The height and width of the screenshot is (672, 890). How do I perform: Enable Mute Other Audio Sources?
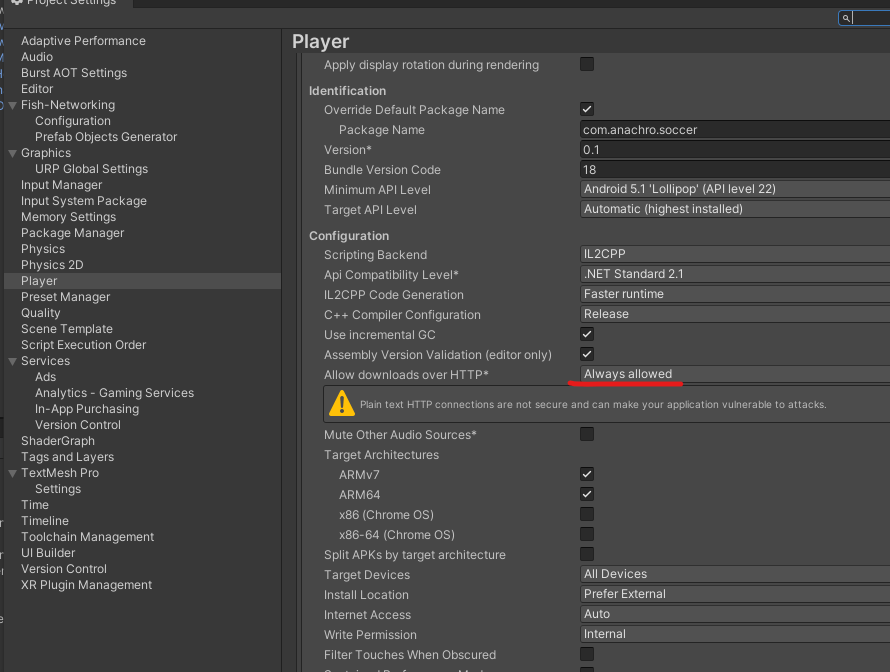[x=587, y=434]
